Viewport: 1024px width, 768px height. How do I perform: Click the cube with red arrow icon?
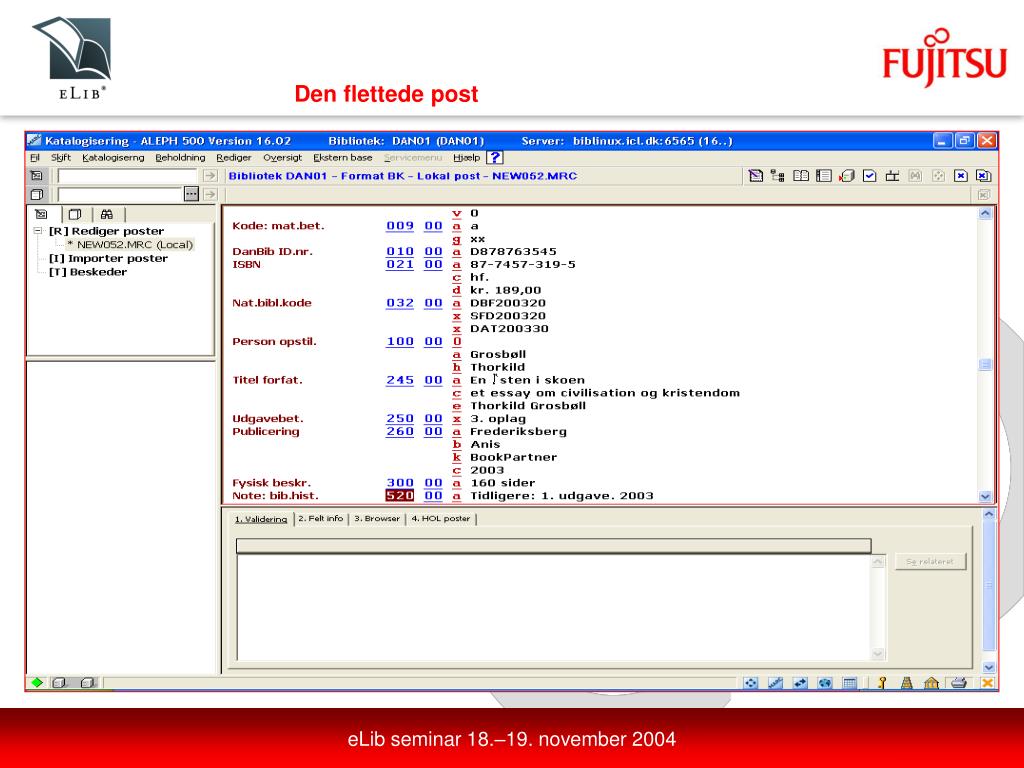tap(847, 176)
